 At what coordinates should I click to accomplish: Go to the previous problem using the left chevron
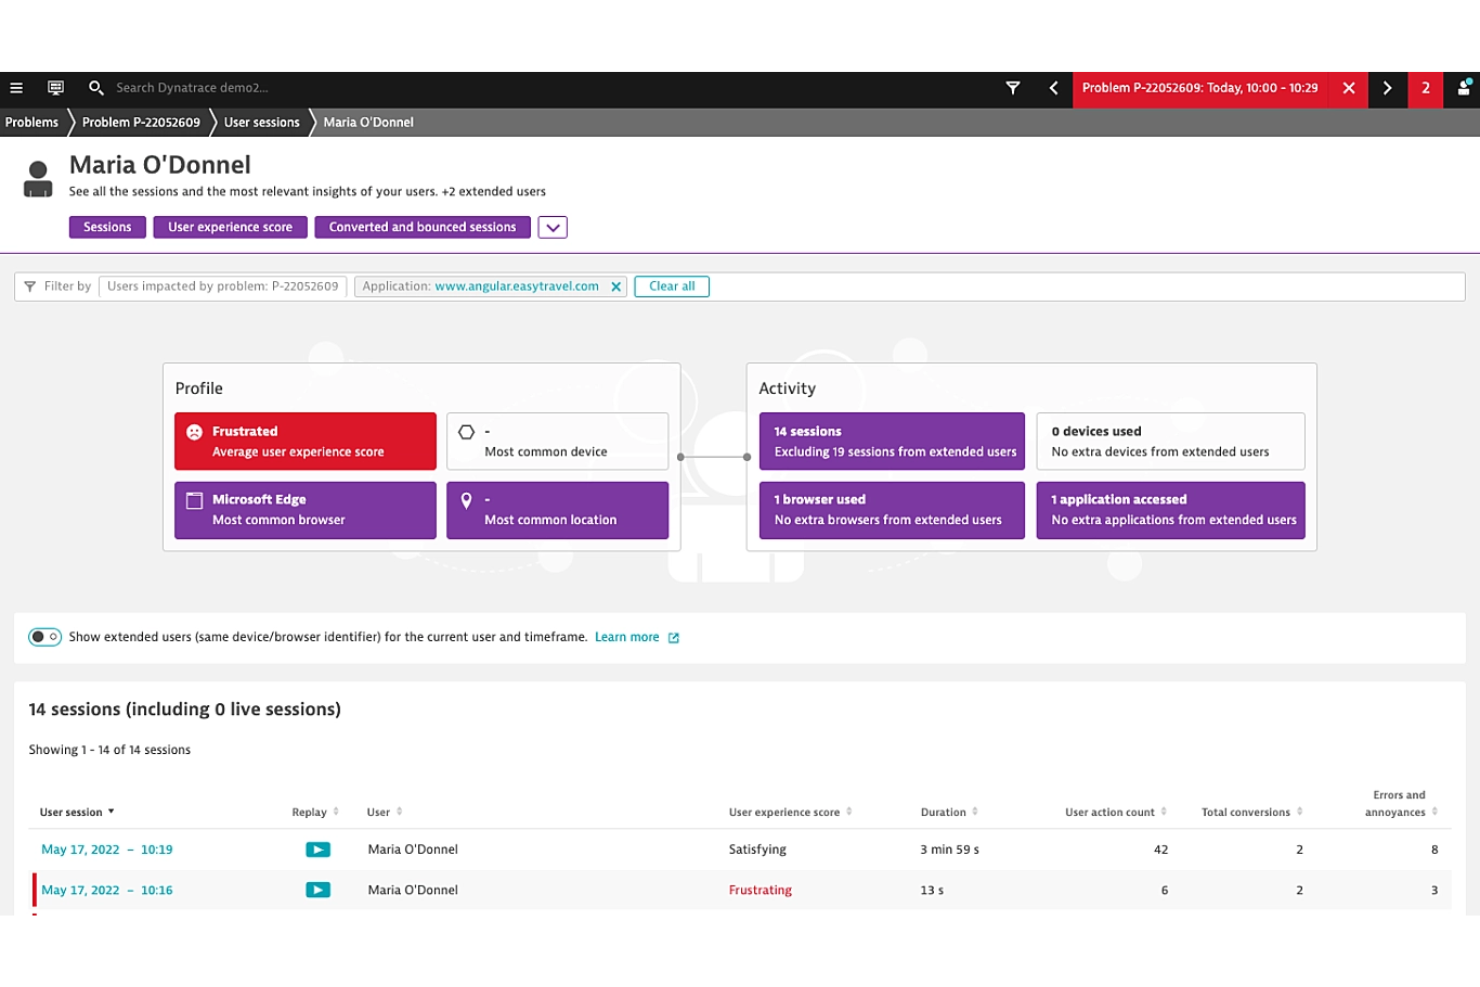1053,88
